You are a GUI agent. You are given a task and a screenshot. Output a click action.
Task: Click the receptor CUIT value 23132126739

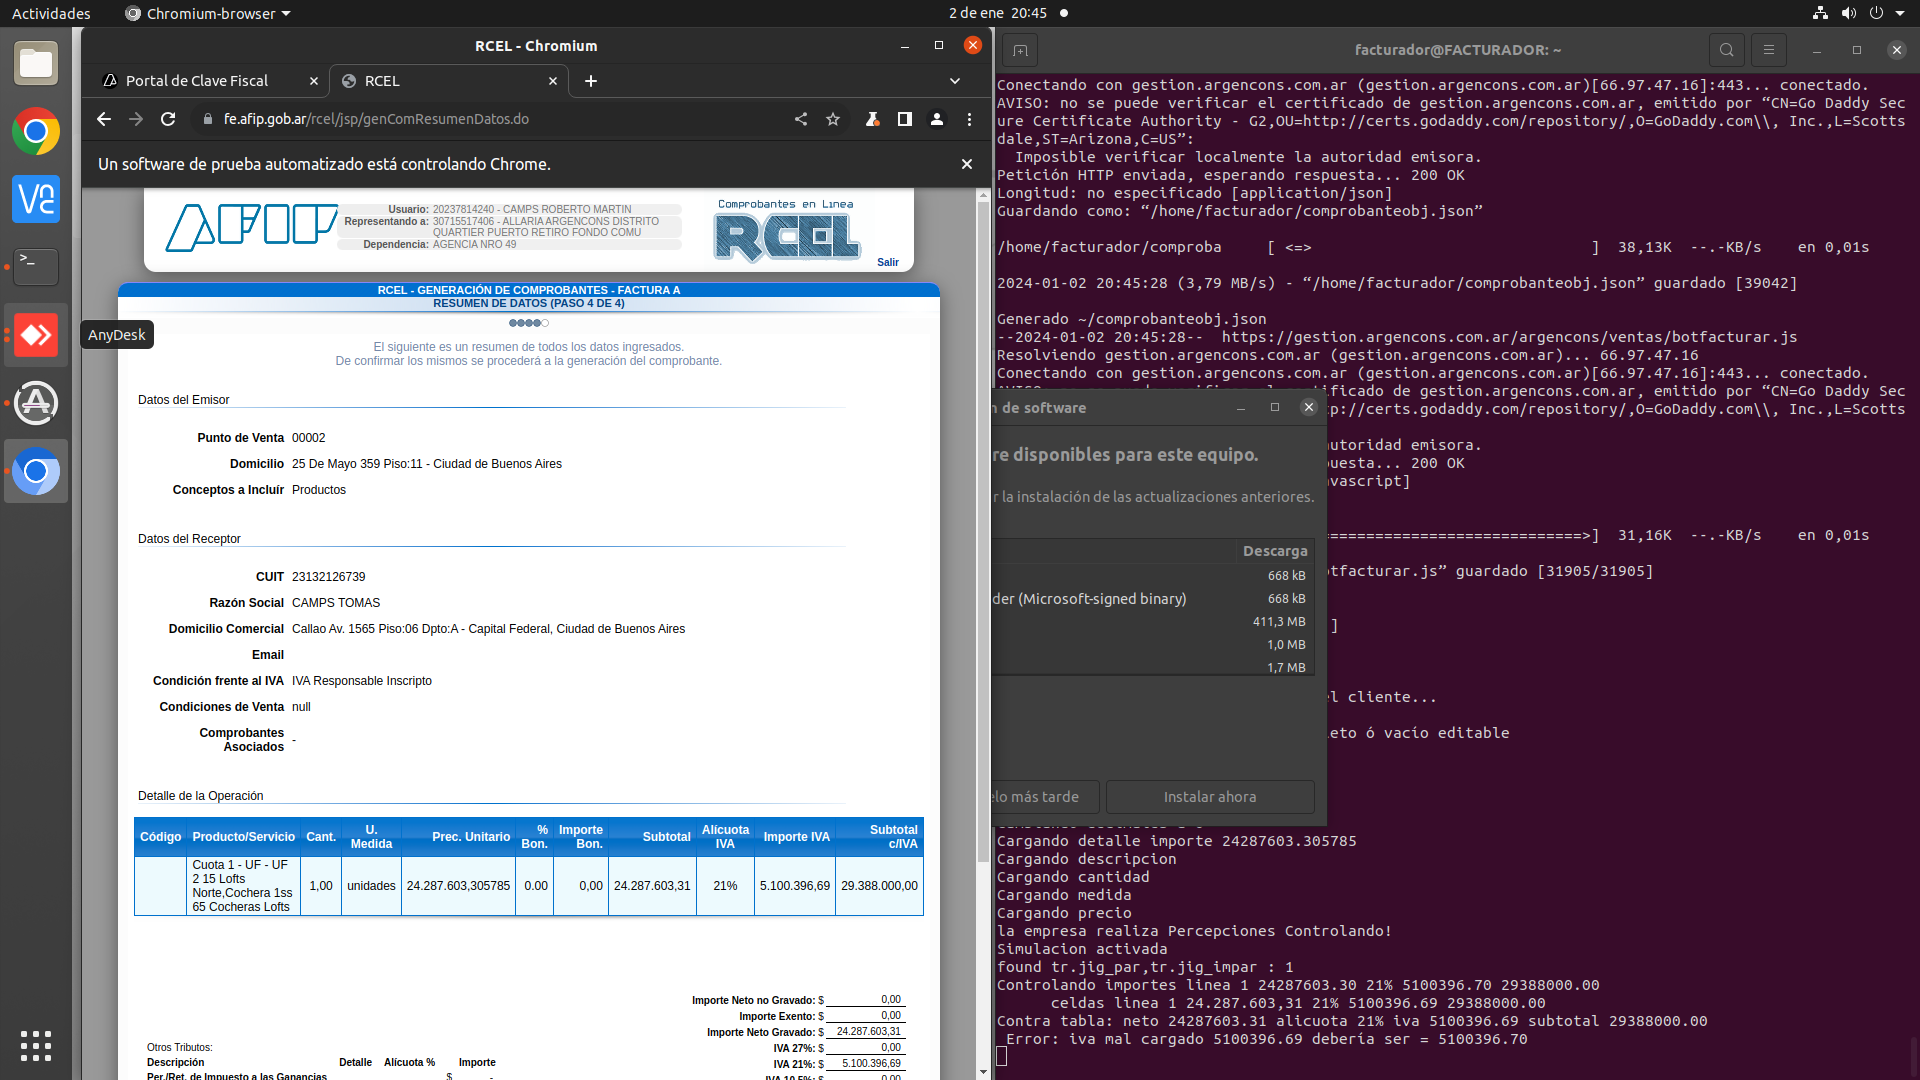pos(328,577)
